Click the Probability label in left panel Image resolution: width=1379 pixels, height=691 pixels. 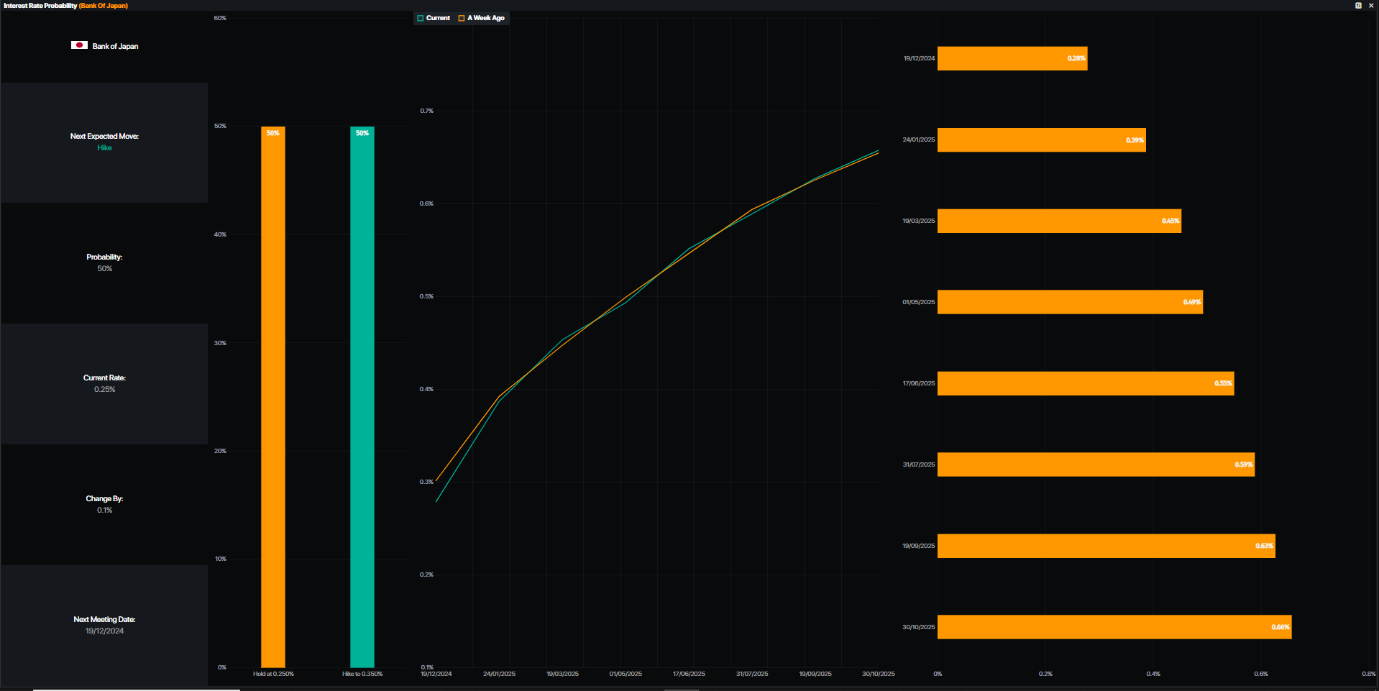(x=104, y=257)
